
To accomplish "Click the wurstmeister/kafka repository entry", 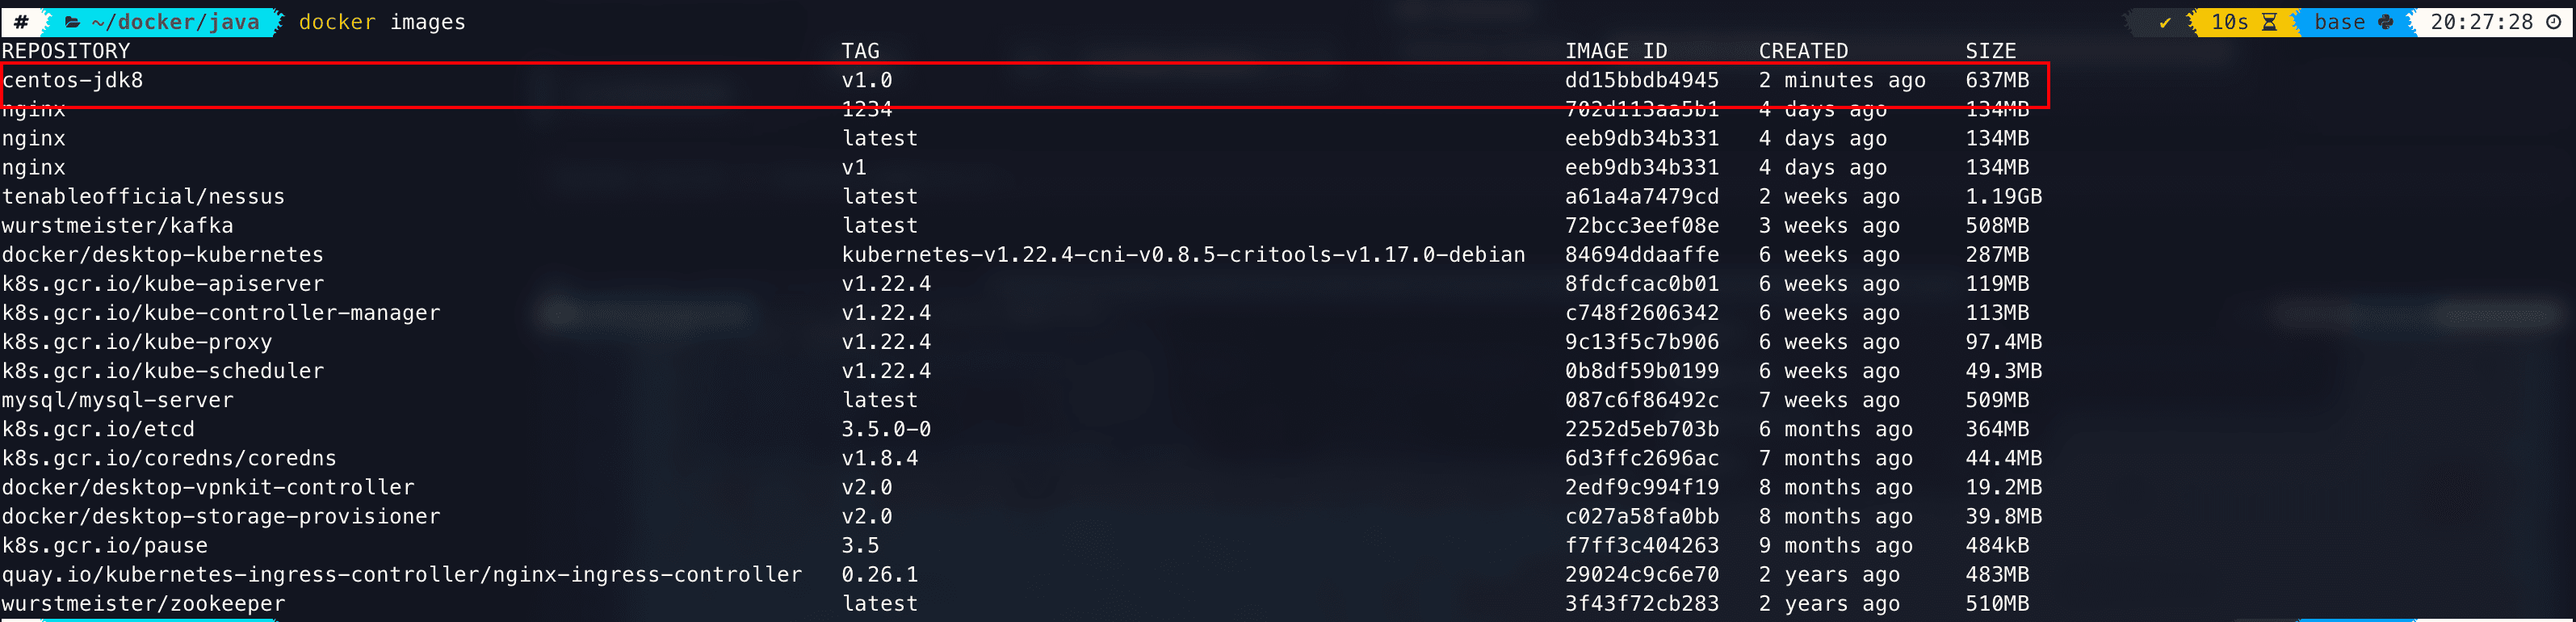I will point(118,226).
